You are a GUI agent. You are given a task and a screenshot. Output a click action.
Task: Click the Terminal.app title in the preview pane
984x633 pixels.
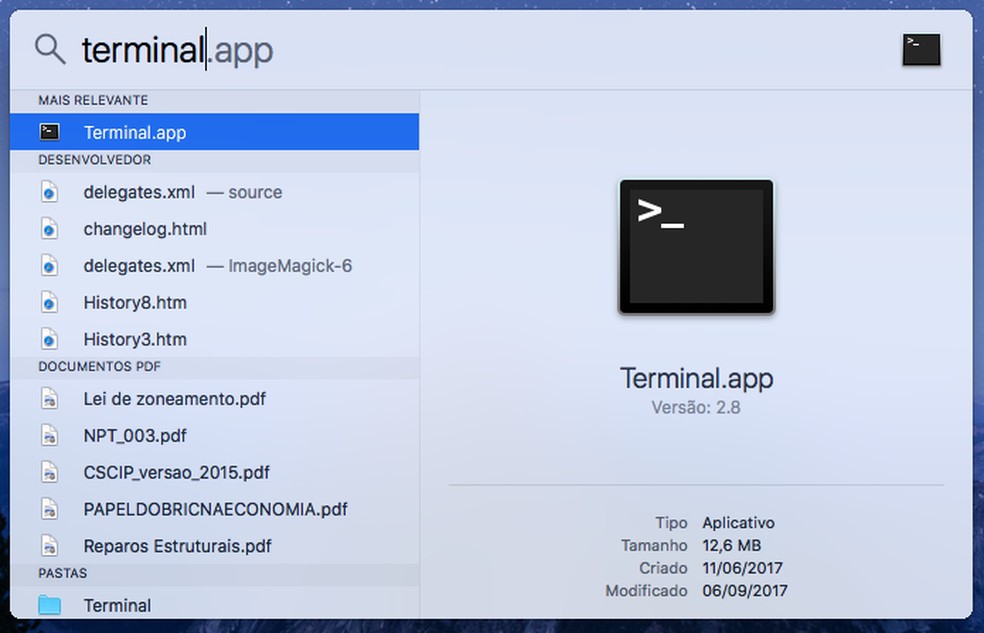pyautogui.click(x=696, y=378)
